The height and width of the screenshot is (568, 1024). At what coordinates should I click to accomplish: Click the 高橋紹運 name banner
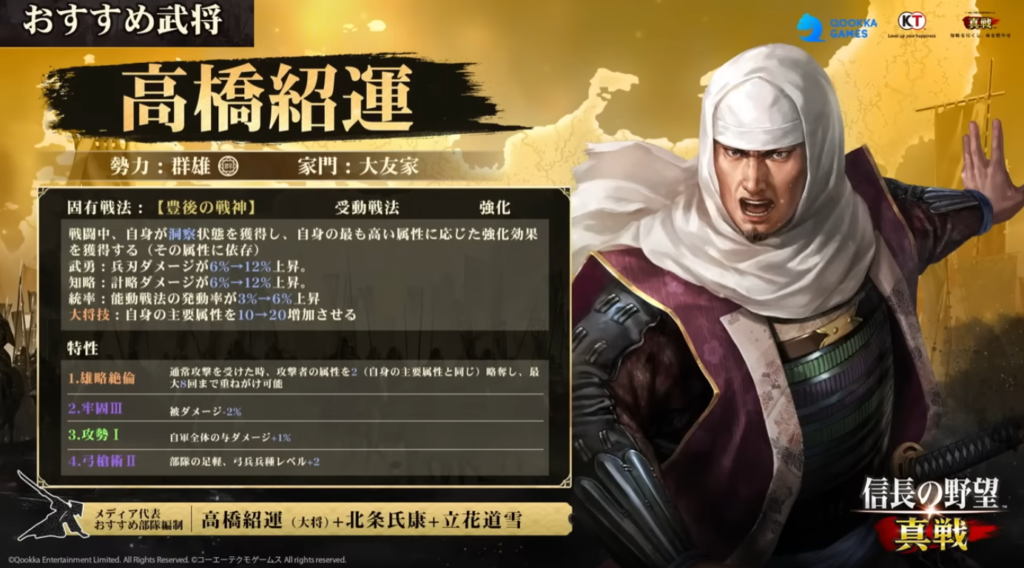(x=266, y=99)
